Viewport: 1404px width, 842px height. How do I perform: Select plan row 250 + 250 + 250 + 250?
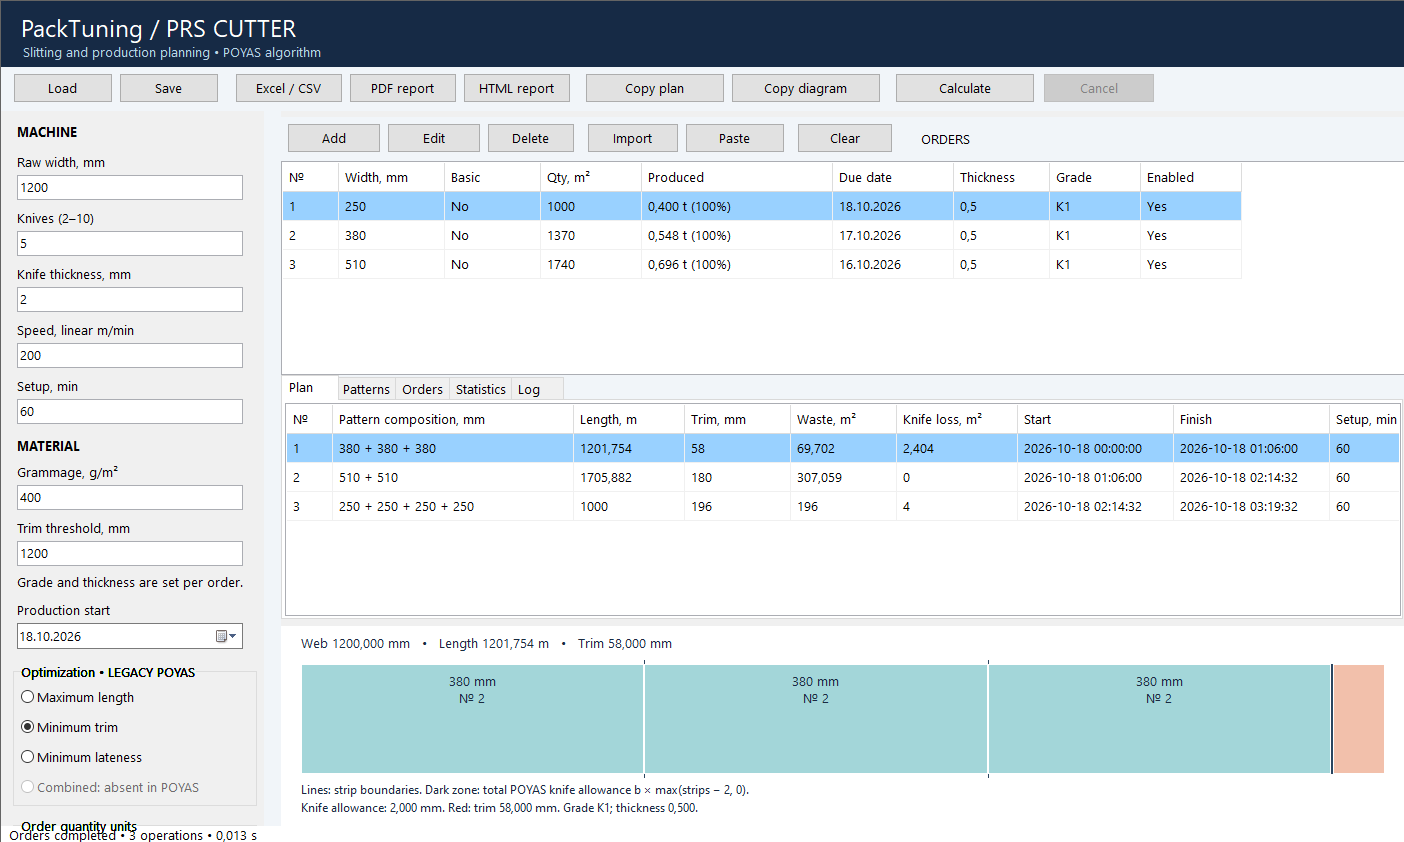click(843, 506)
